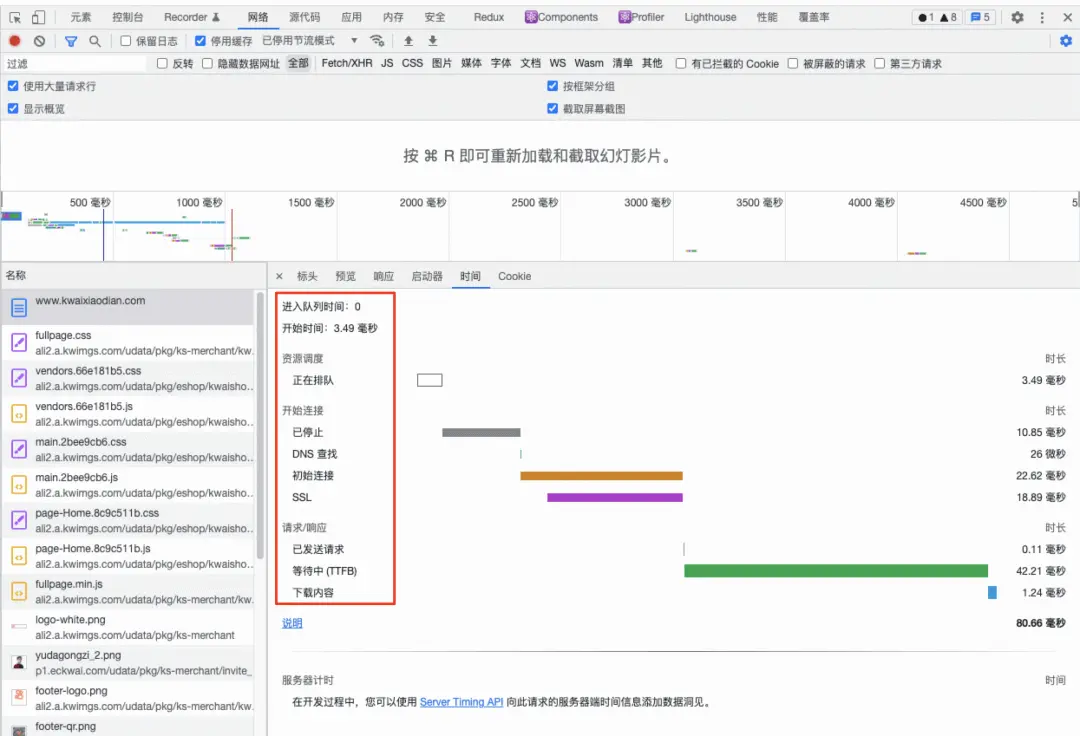Export HAR file with download arrow
The image size is (1080, 736).
coord(433,41)
